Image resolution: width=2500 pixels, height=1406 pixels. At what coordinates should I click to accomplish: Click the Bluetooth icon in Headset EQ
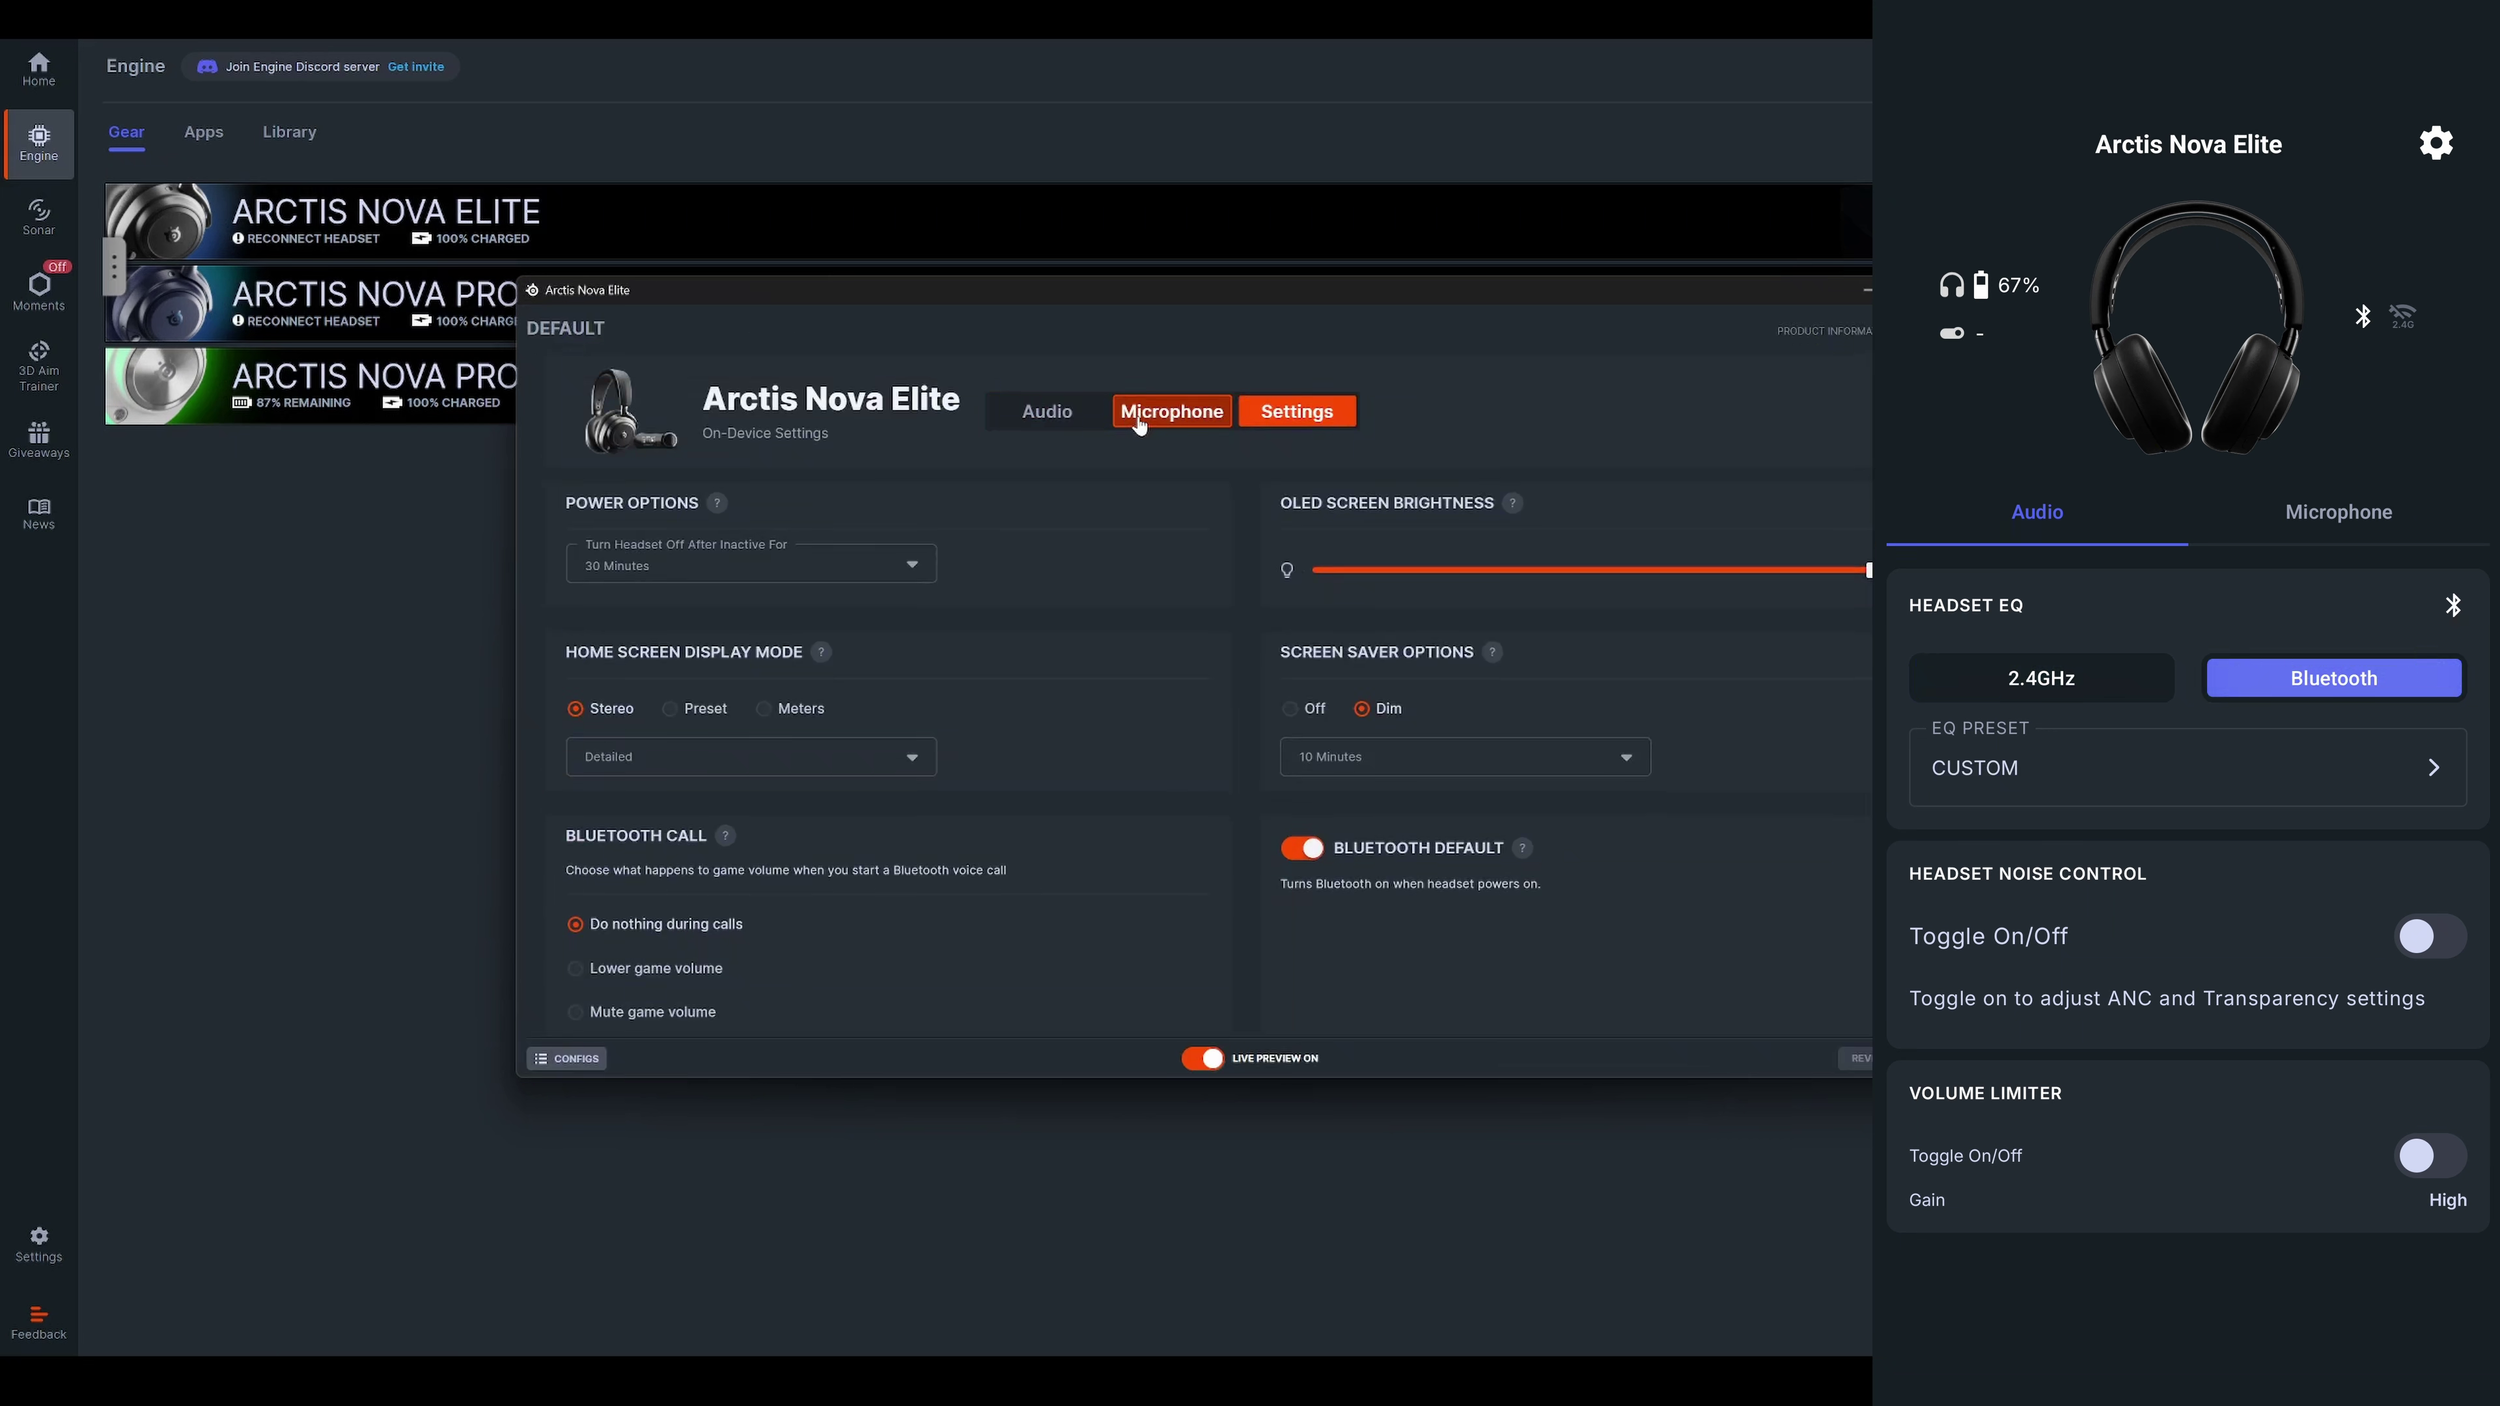tap(2453, 605)
